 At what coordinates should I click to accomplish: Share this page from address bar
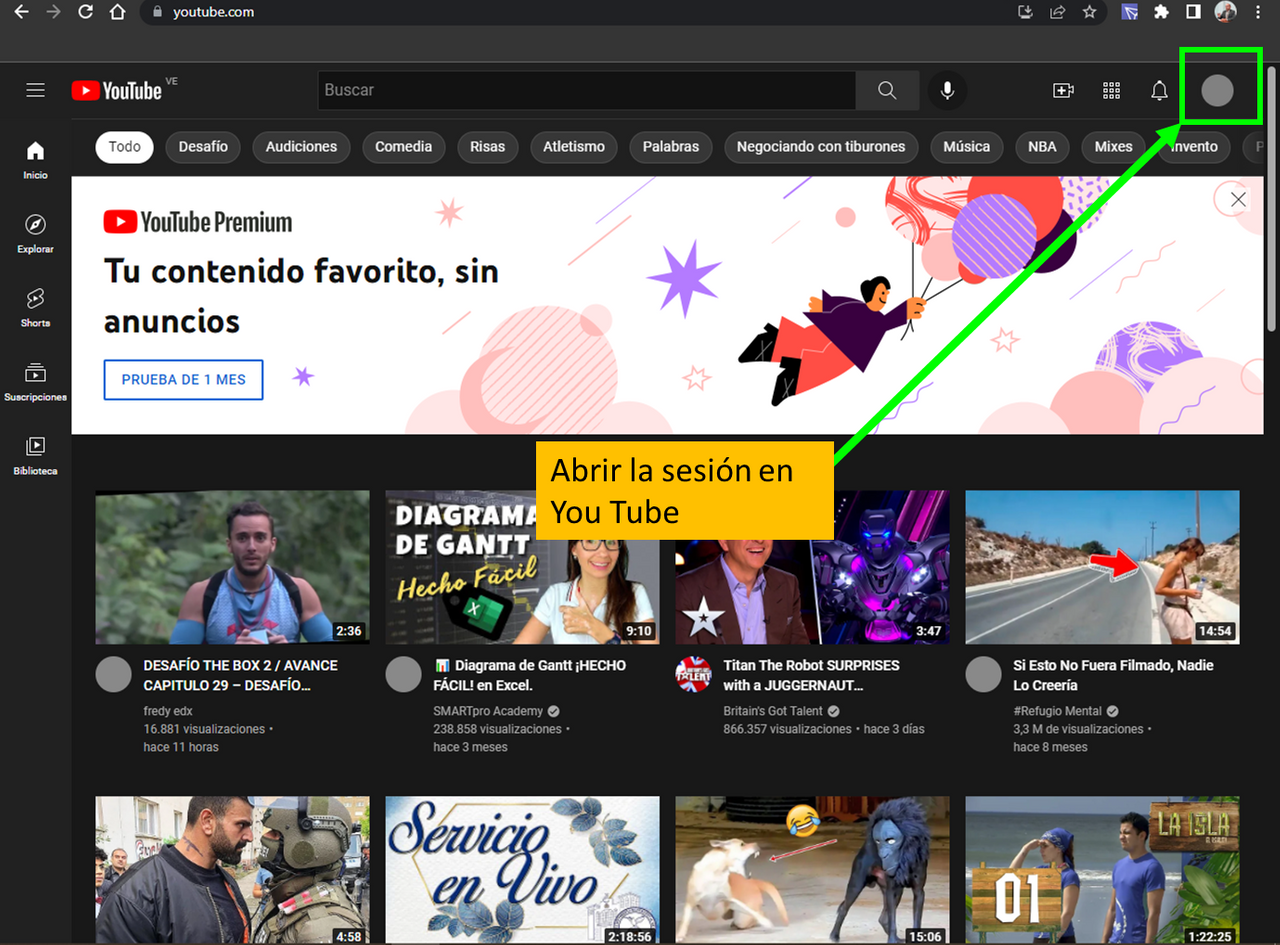[x=1057, y=12]
